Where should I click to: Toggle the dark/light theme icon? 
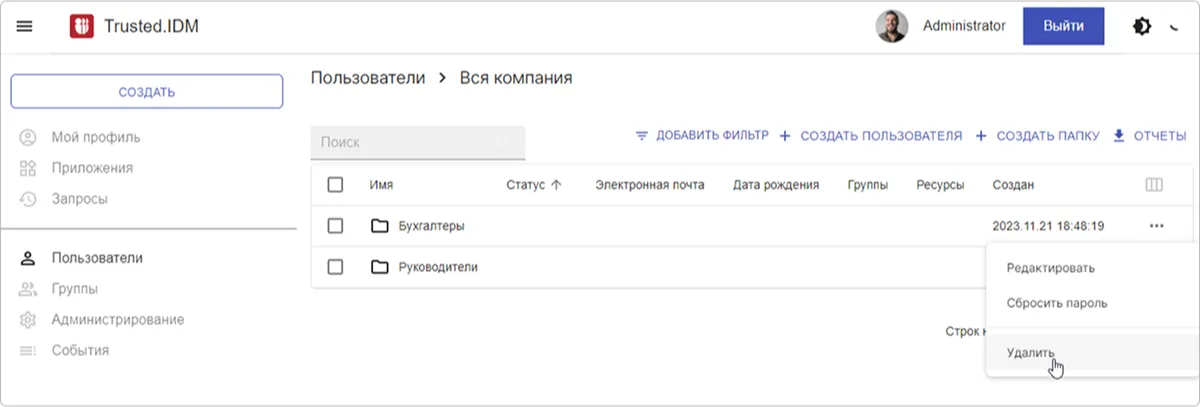click(x=1141, y=27)
